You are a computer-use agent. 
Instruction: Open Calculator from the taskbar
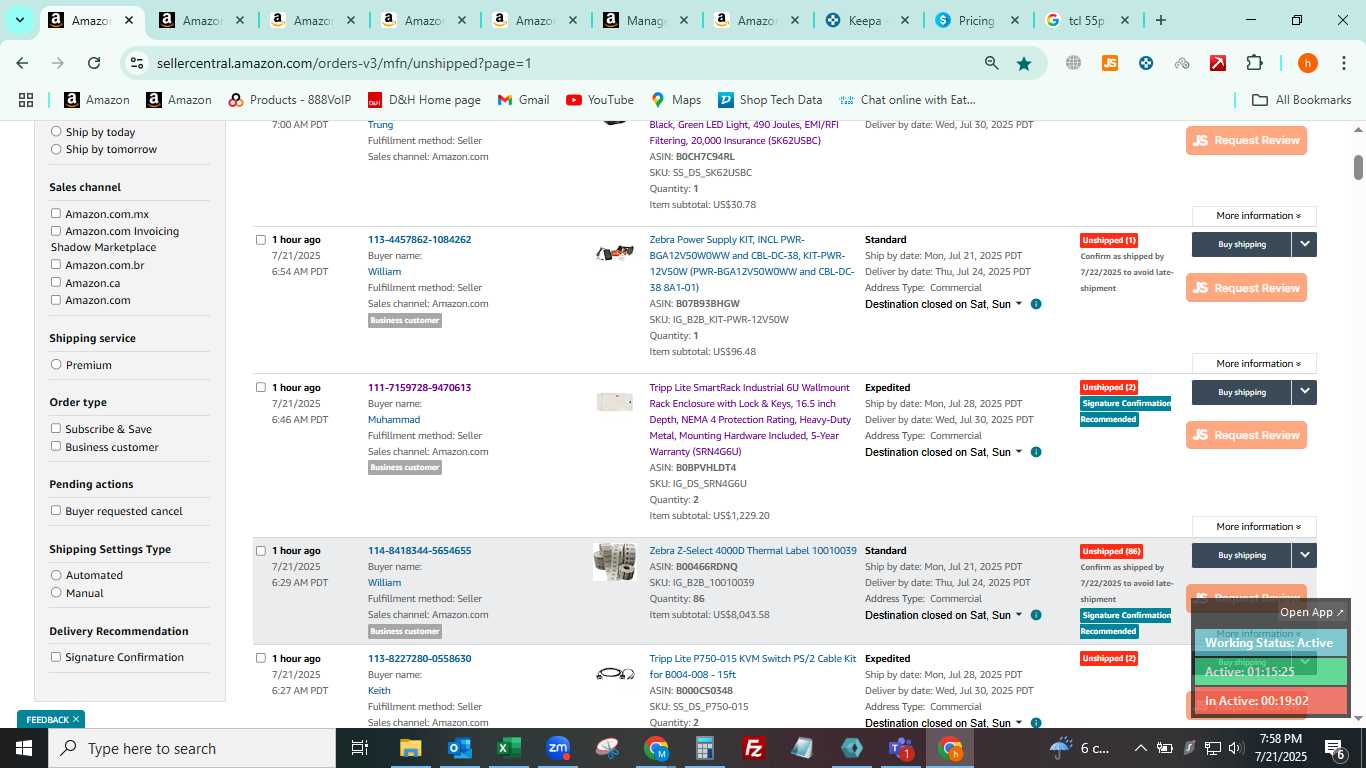tap(705, 748)
